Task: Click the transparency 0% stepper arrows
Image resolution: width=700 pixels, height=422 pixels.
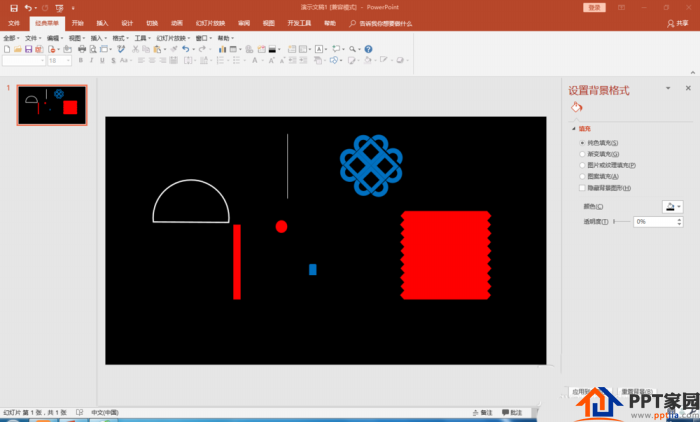Action: (679, 221)
